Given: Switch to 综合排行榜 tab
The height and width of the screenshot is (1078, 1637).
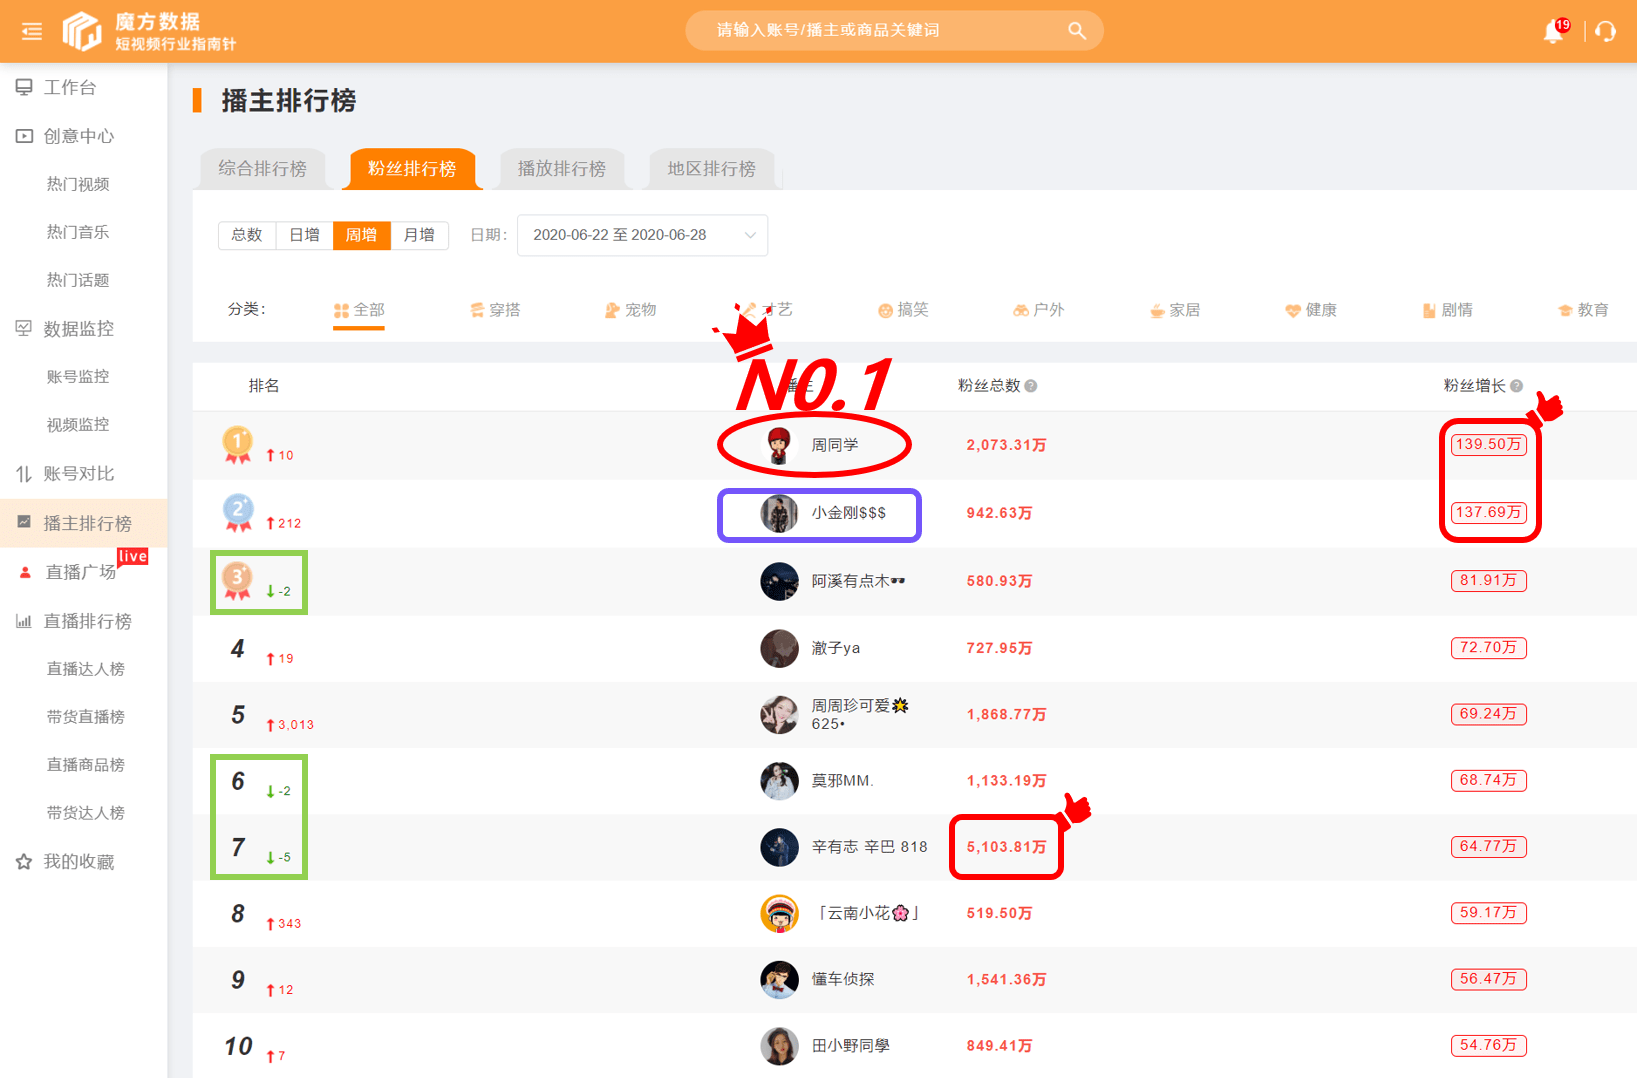Looking at the screenshot, I should coord(262,169).
